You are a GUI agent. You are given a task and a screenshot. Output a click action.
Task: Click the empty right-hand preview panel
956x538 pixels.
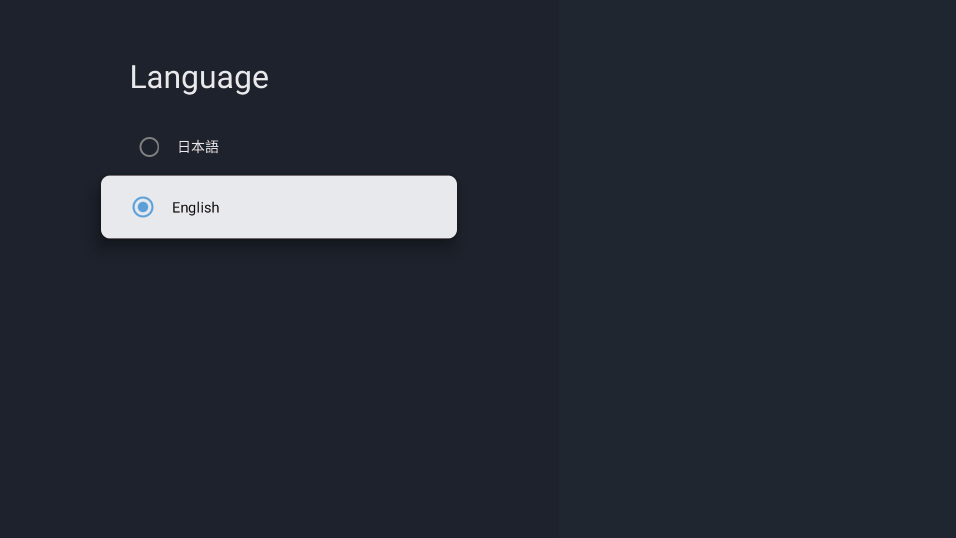pyautogui.click(x=757, y=269)
